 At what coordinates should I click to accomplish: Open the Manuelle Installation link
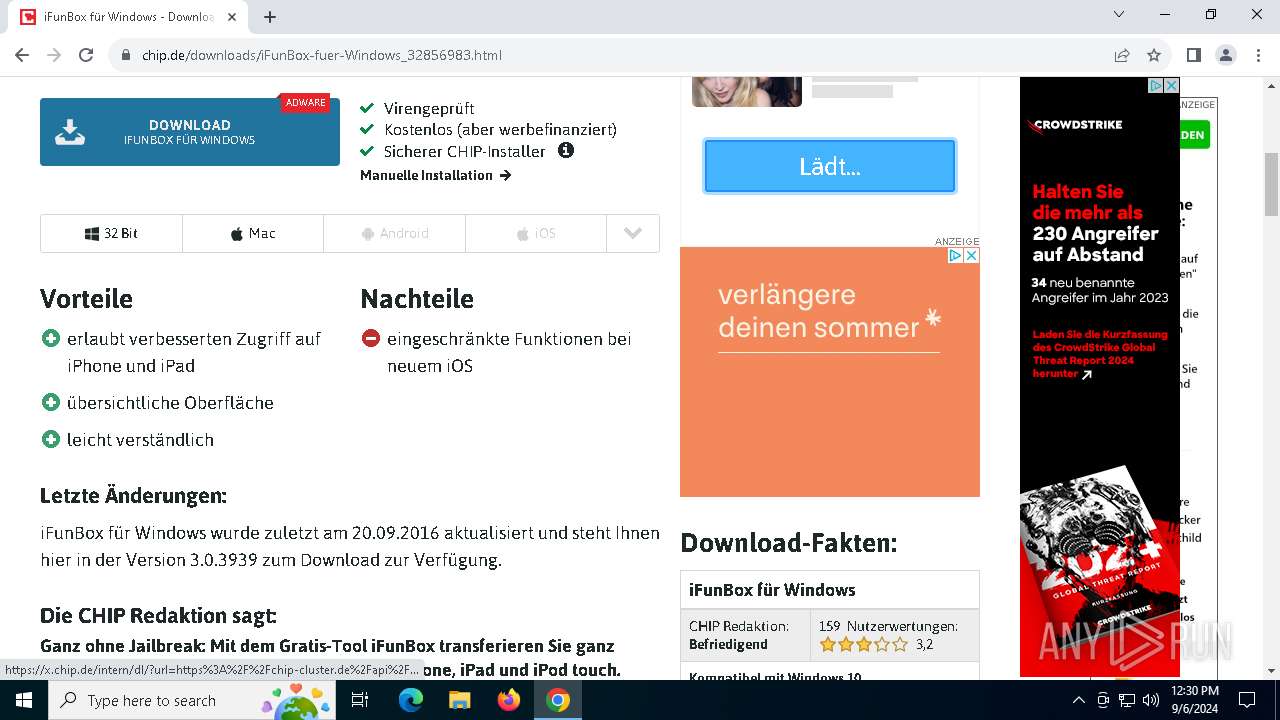tap(436, 175)
